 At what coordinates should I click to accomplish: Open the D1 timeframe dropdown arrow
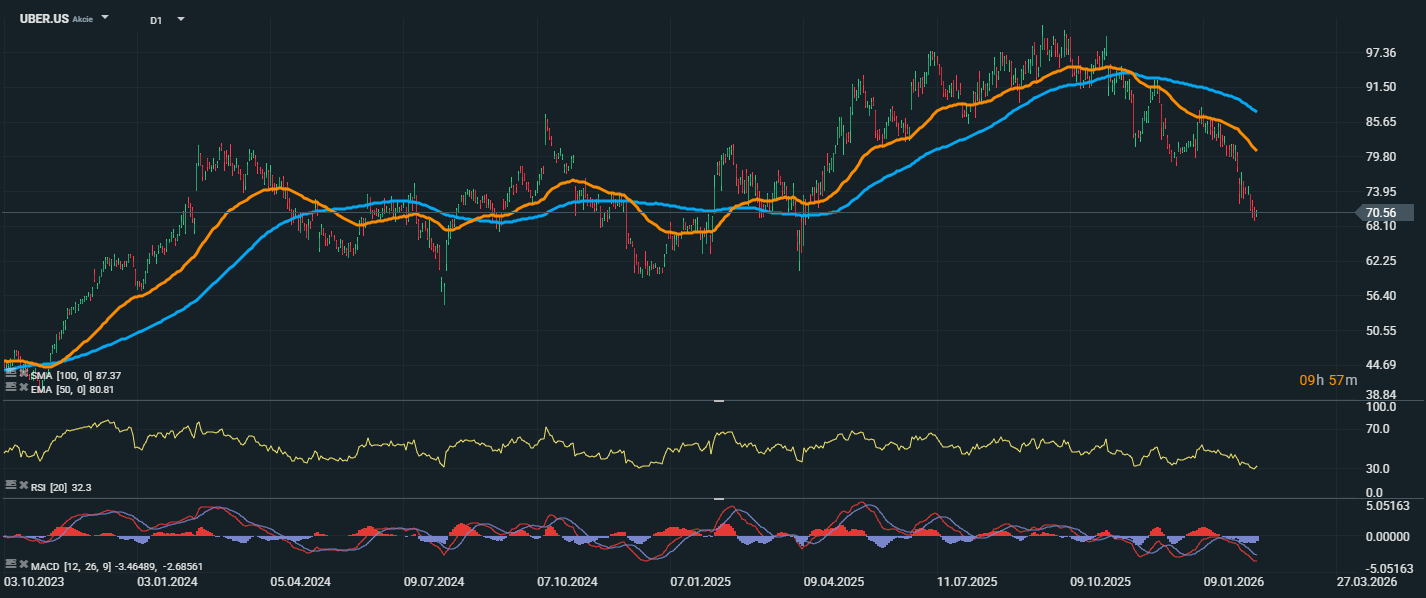pyautogui.click(x=180, y=19)
